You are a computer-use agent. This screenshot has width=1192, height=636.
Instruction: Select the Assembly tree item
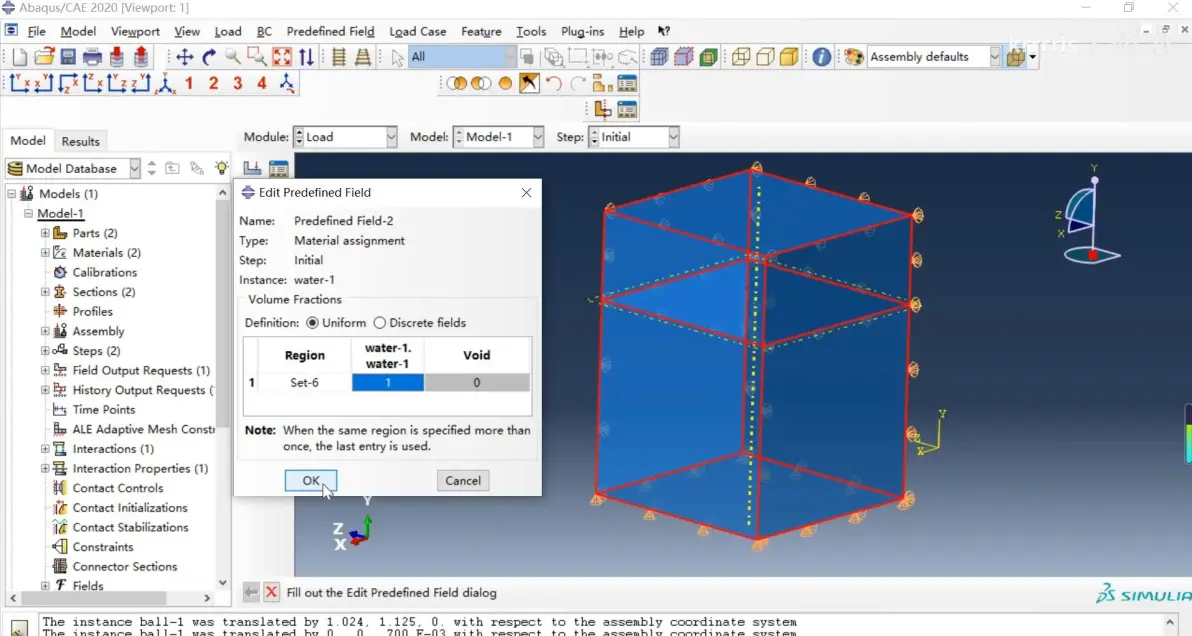[x=98, y=331]
